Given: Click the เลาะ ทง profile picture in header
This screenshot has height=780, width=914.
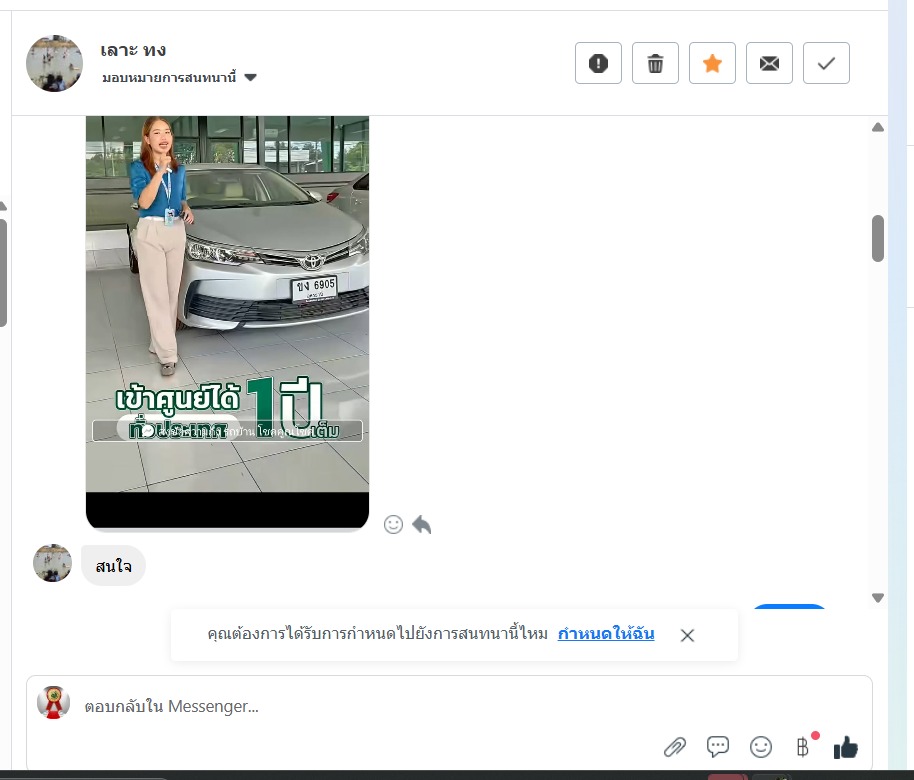Looking at the screenshot, I should (x=54, y=64).
